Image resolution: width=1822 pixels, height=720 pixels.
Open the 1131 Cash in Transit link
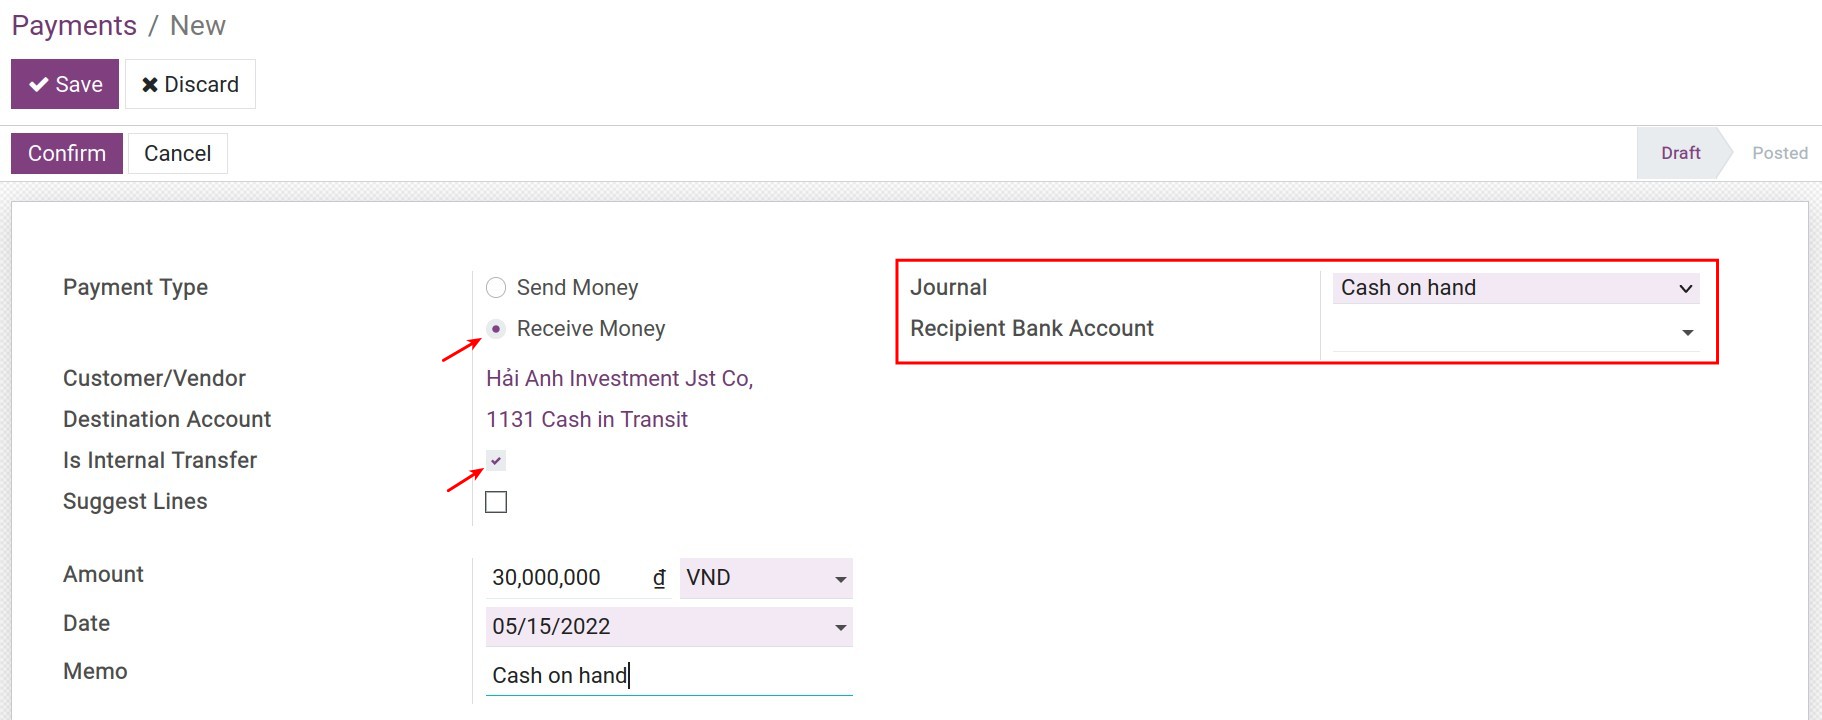(x=587, y=420)
